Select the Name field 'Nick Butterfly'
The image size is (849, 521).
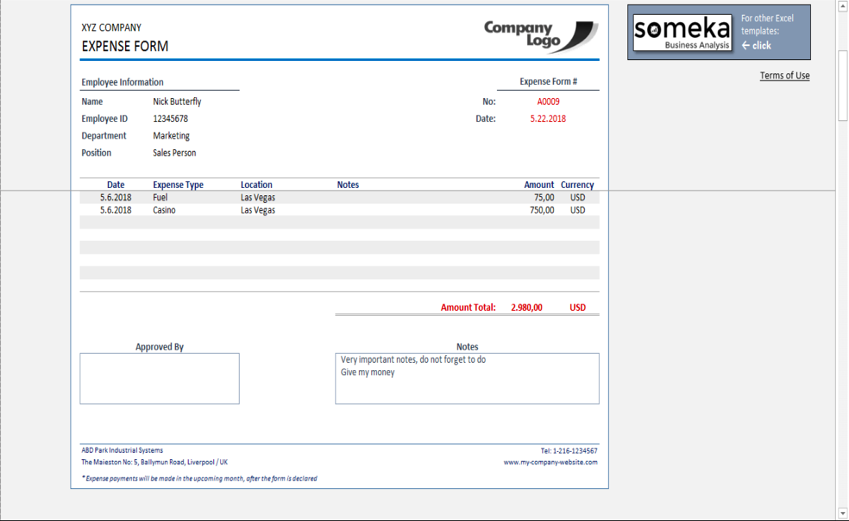[x=177, y=102]
